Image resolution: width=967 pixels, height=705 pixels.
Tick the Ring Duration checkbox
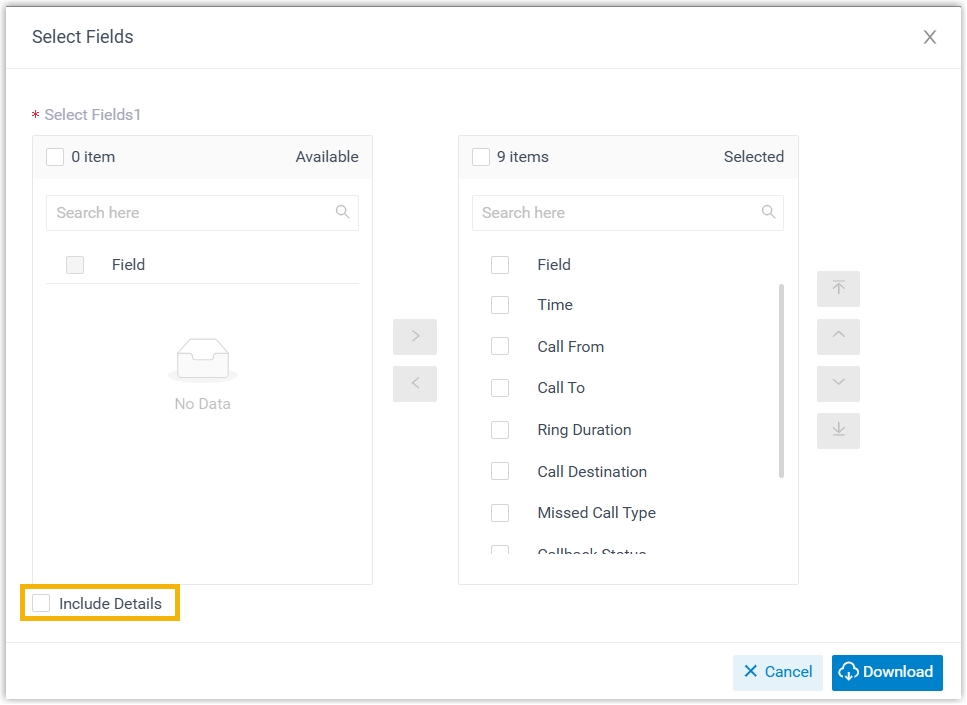tap(500, 430)
